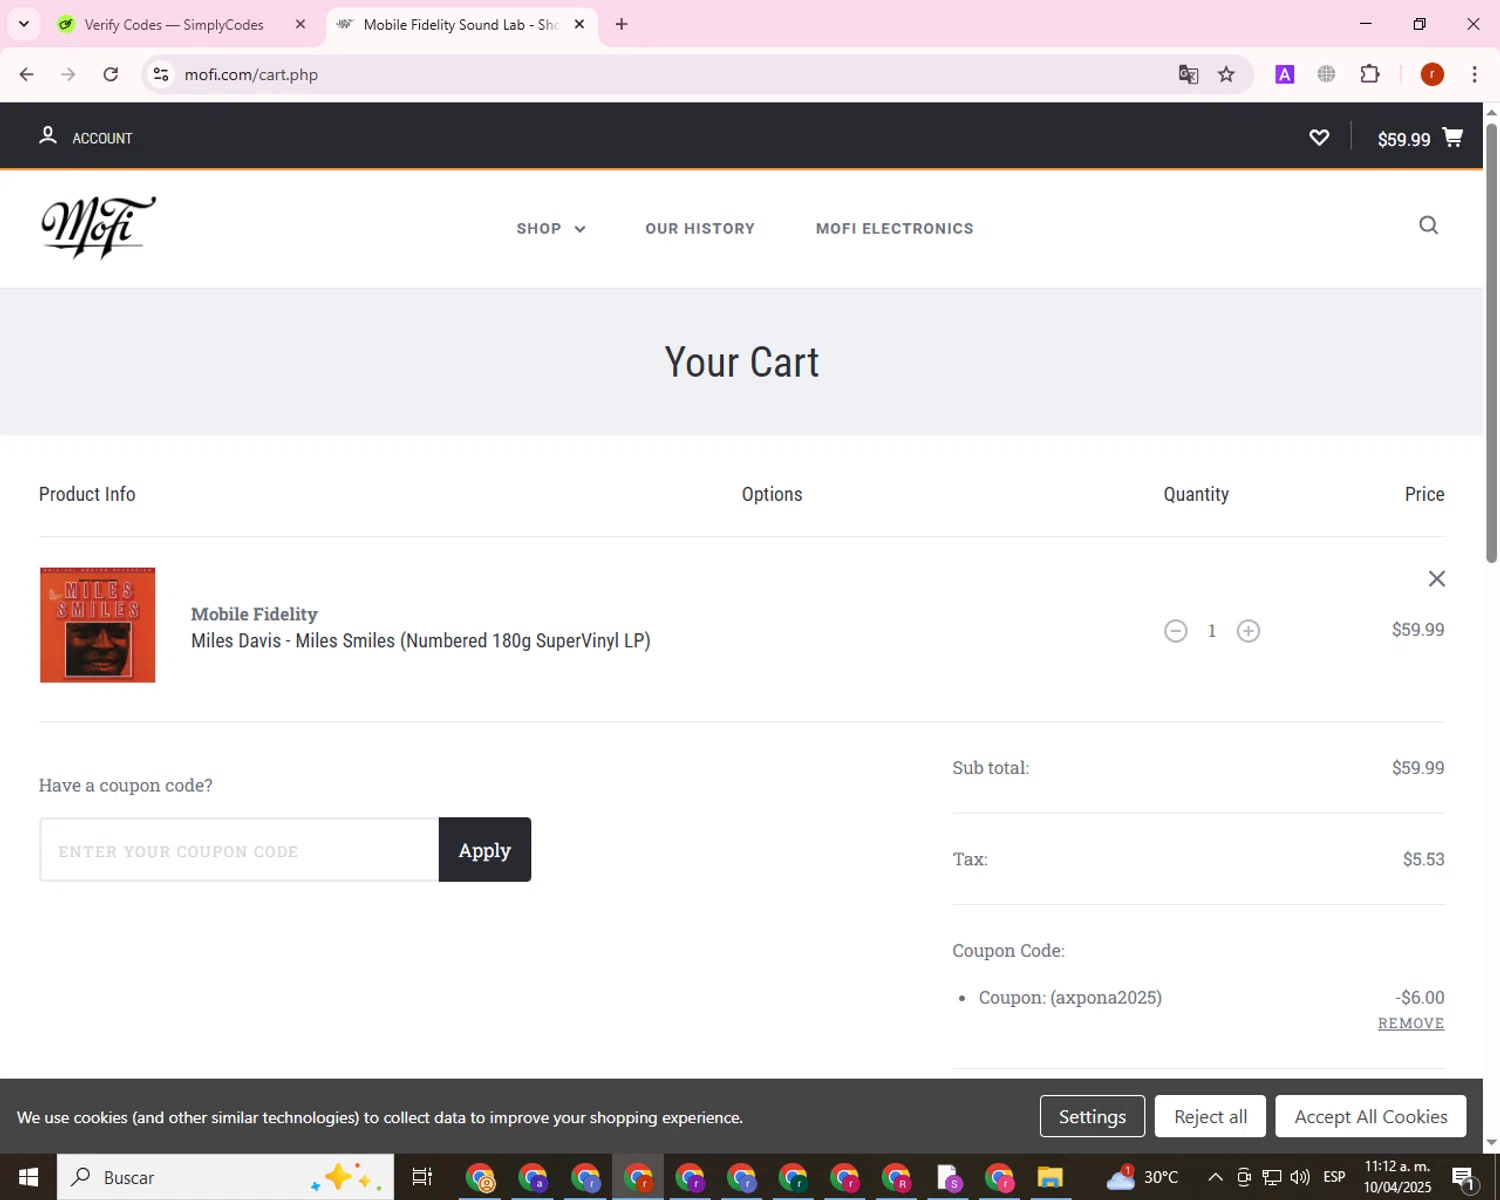
Task: Open MOFI ELECTRONICS menu item
Action: click(894, 229)
